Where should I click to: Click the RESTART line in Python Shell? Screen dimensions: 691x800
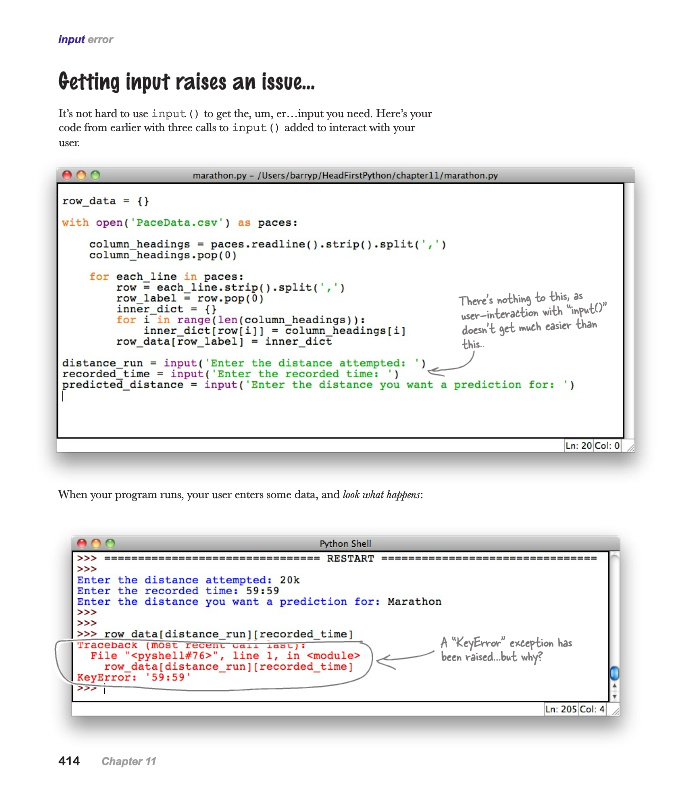tap(350, 558)
